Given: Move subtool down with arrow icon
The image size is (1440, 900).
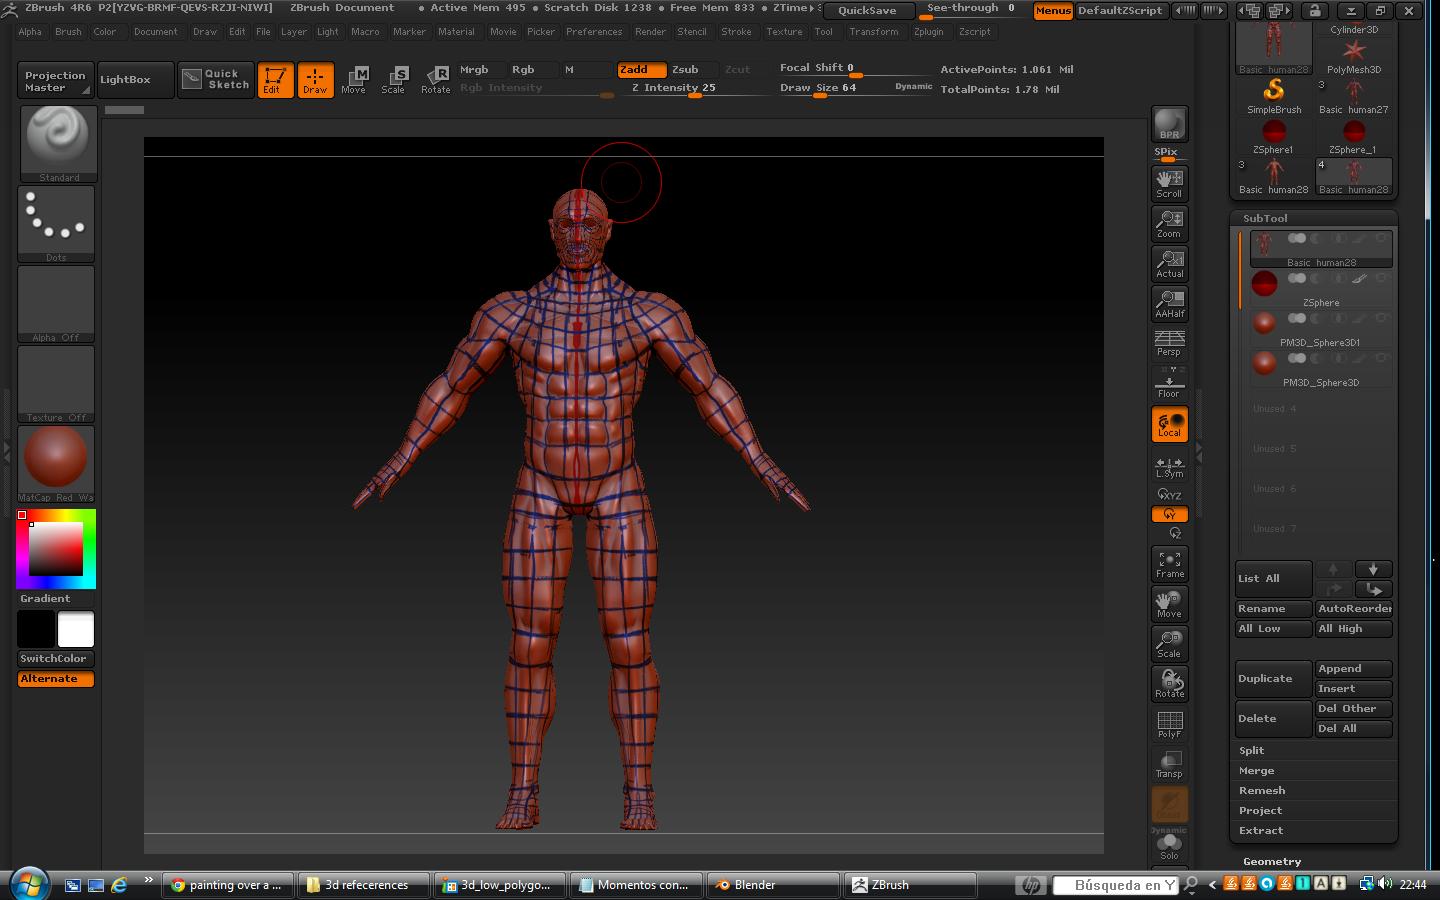Looking at the screenshot, I should coord(1373,569).
